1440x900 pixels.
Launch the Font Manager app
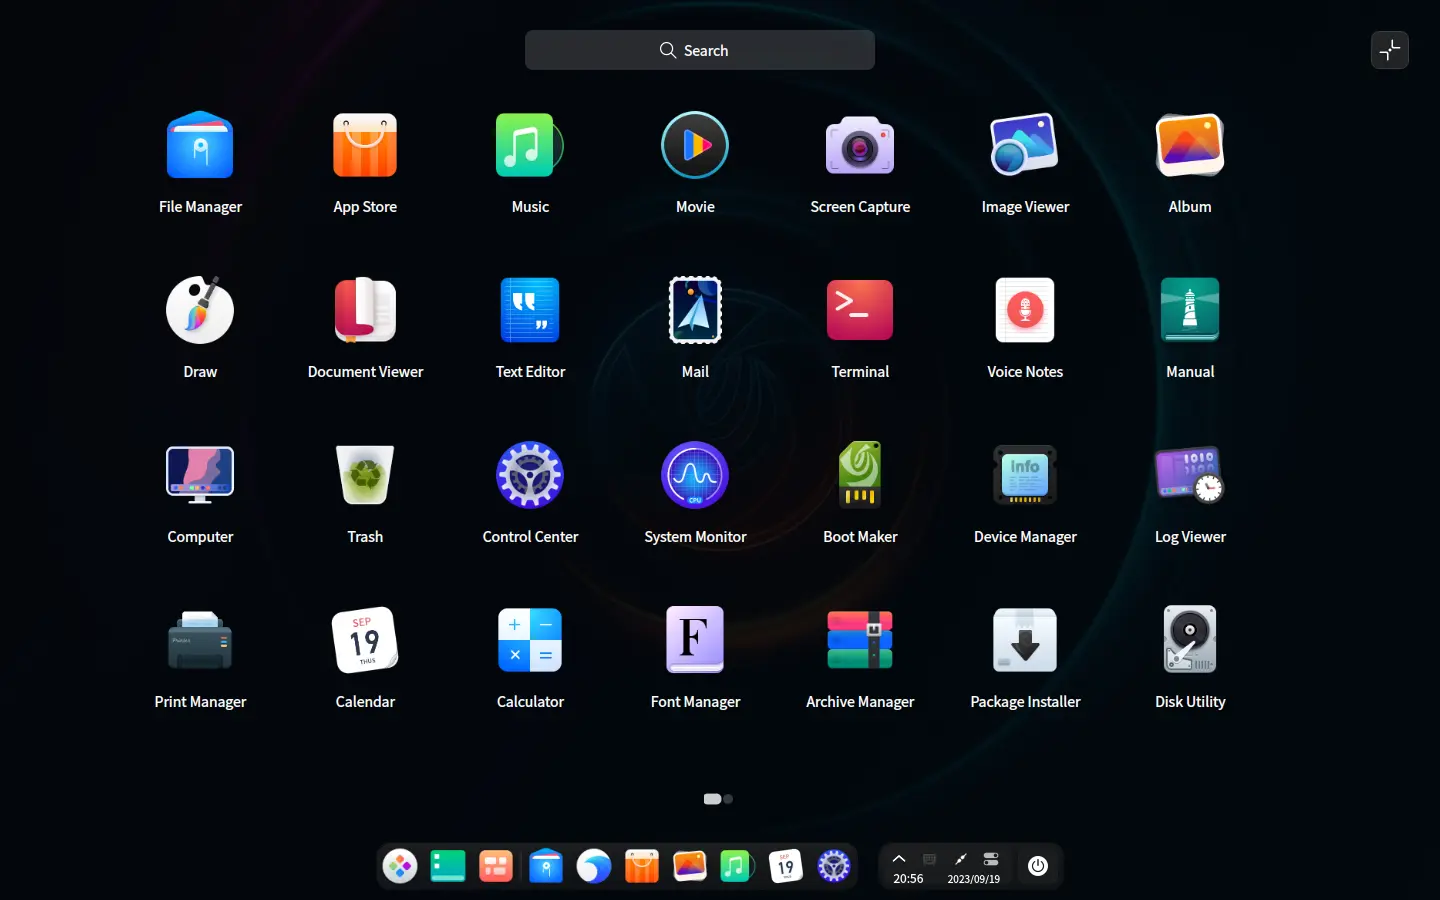click(x=695, y=641)
